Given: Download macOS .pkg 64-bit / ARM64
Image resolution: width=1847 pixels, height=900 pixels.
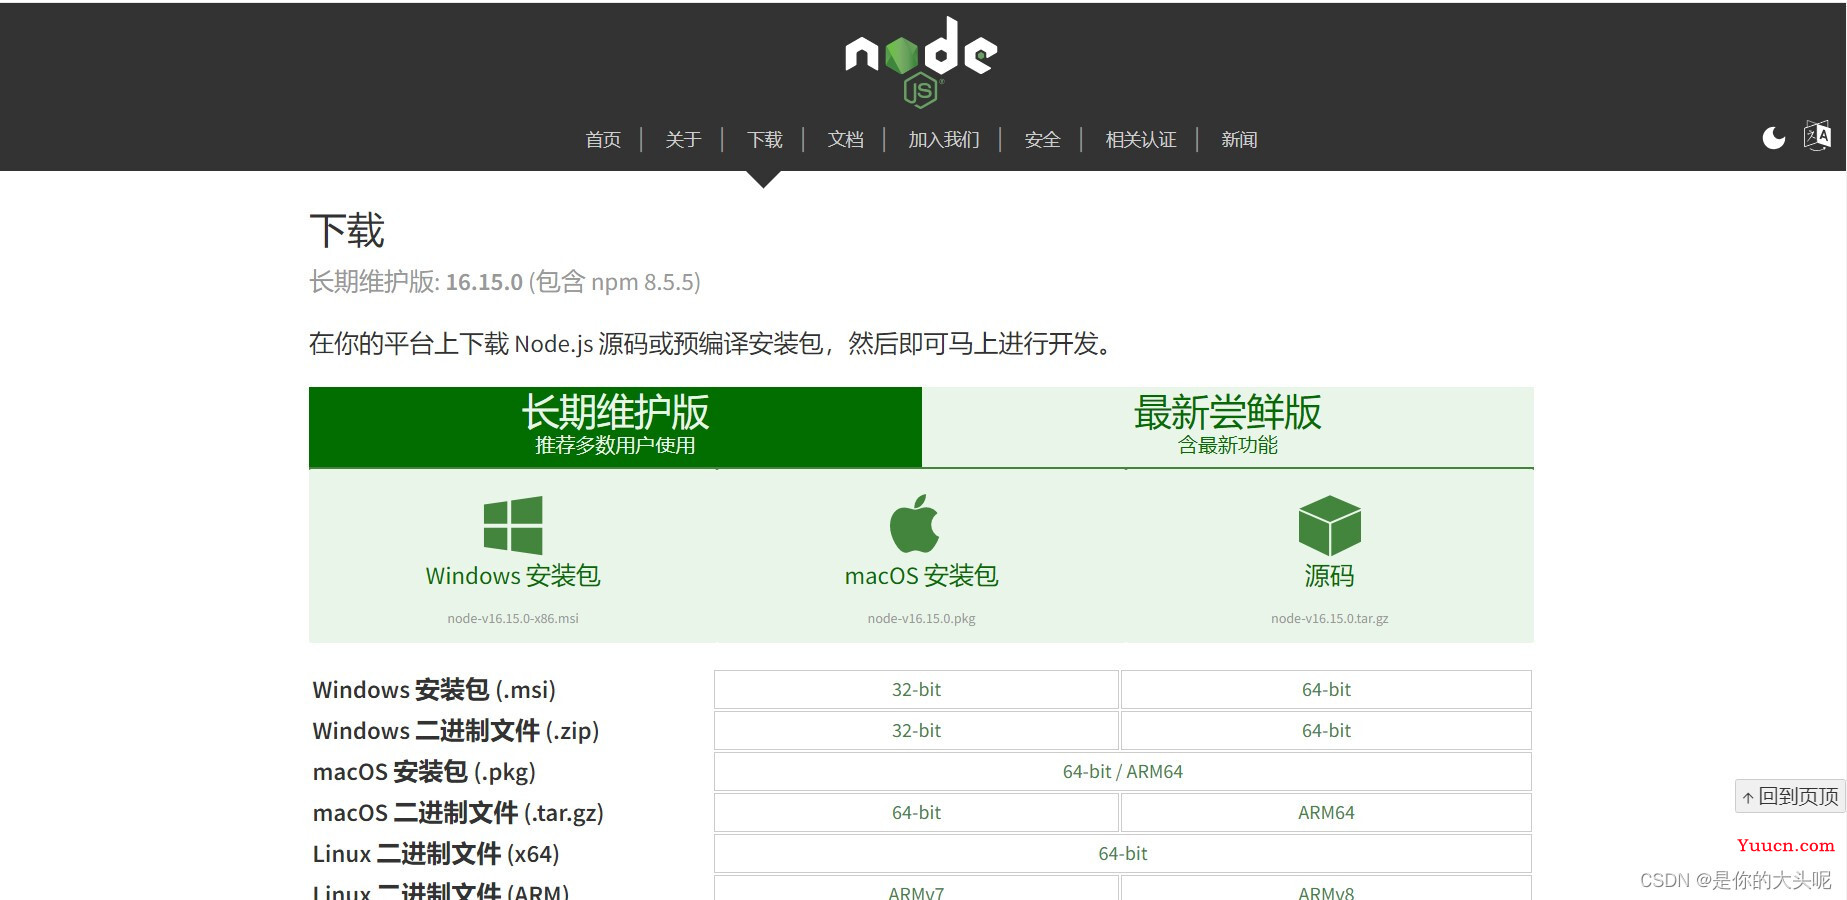Looking at the screenshot, I should point(1123,772).
